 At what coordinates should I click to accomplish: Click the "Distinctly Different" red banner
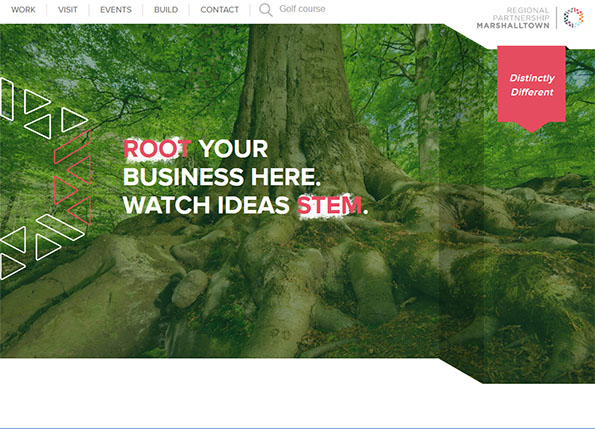click(531, 85)
